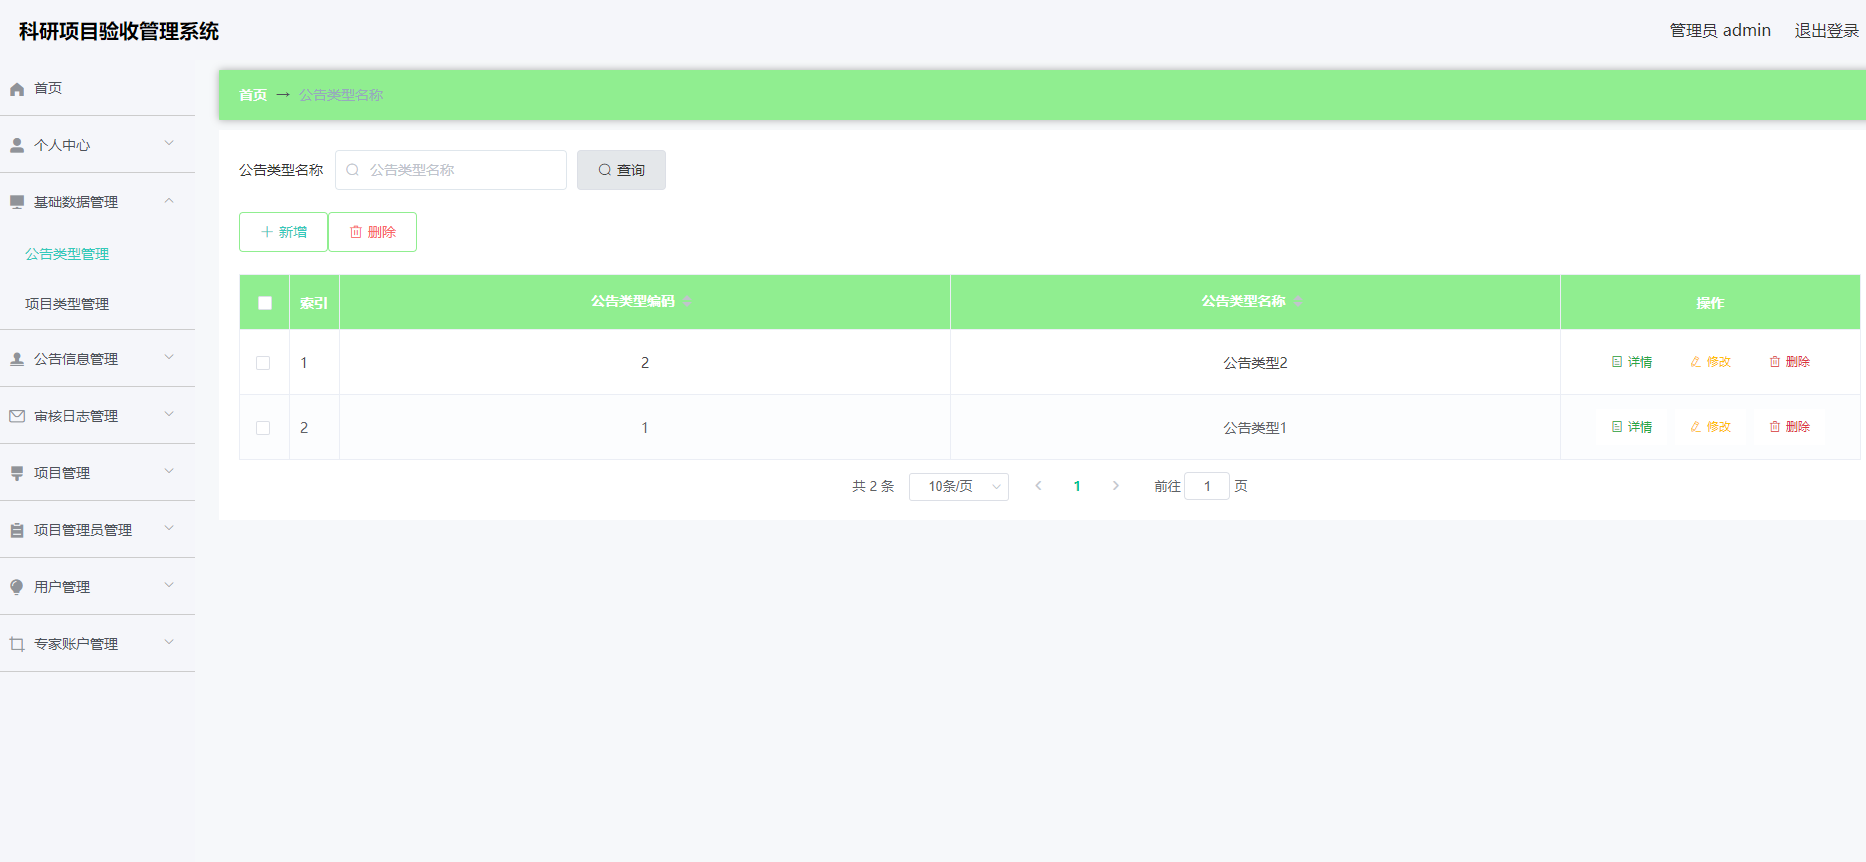Click 修改 for 公告类型2
This screenshot has height=862, width=1866.
pos(1711,362)
